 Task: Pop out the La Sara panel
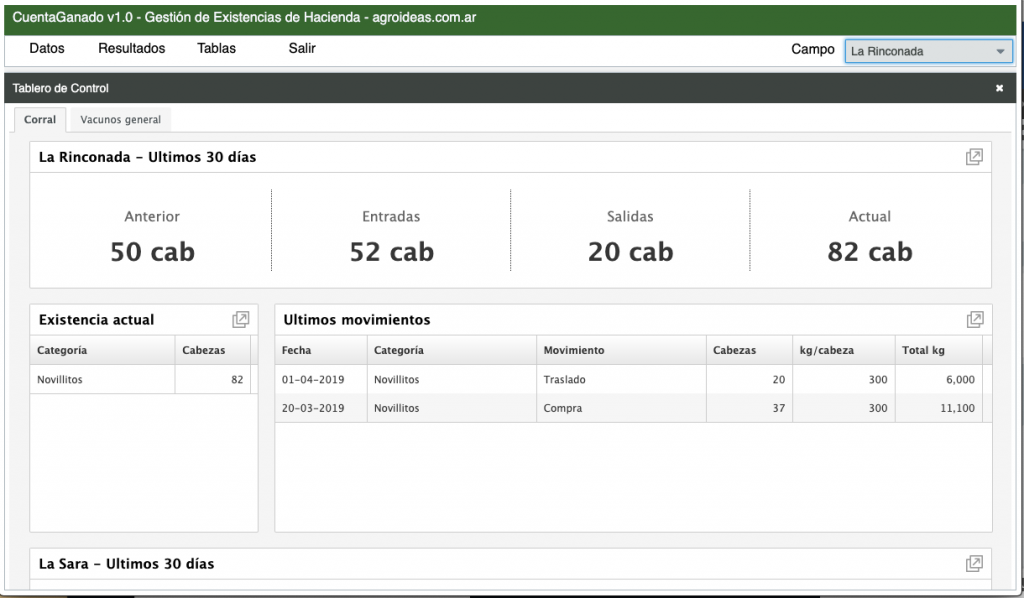point(974,563)
